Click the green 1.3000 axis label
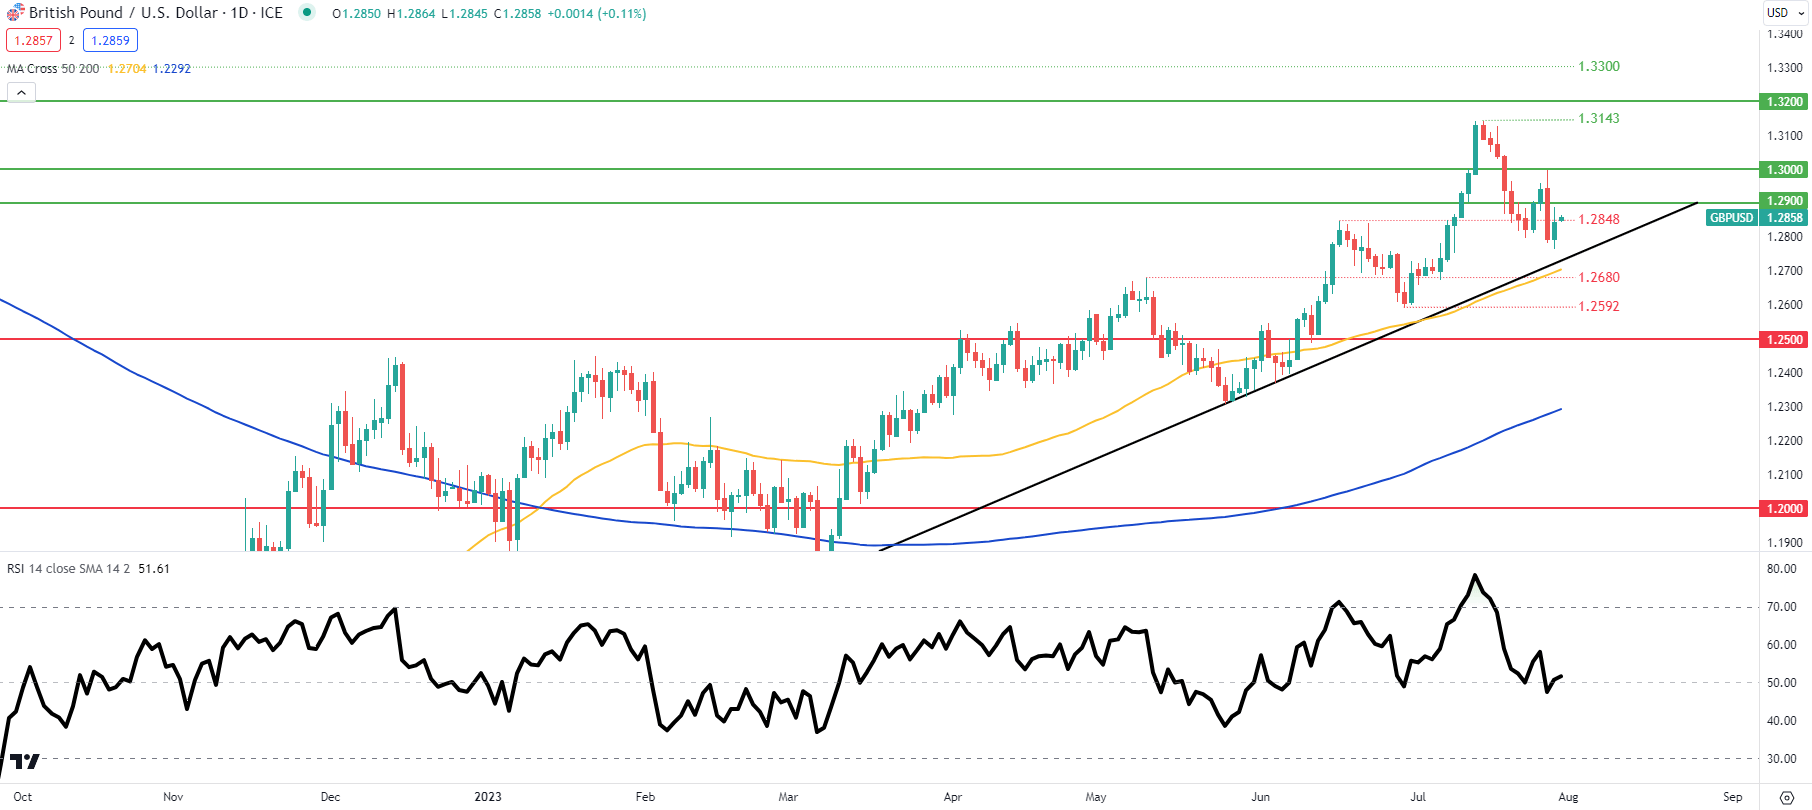The image size is (1812, 810). [x=1785, y=170]
